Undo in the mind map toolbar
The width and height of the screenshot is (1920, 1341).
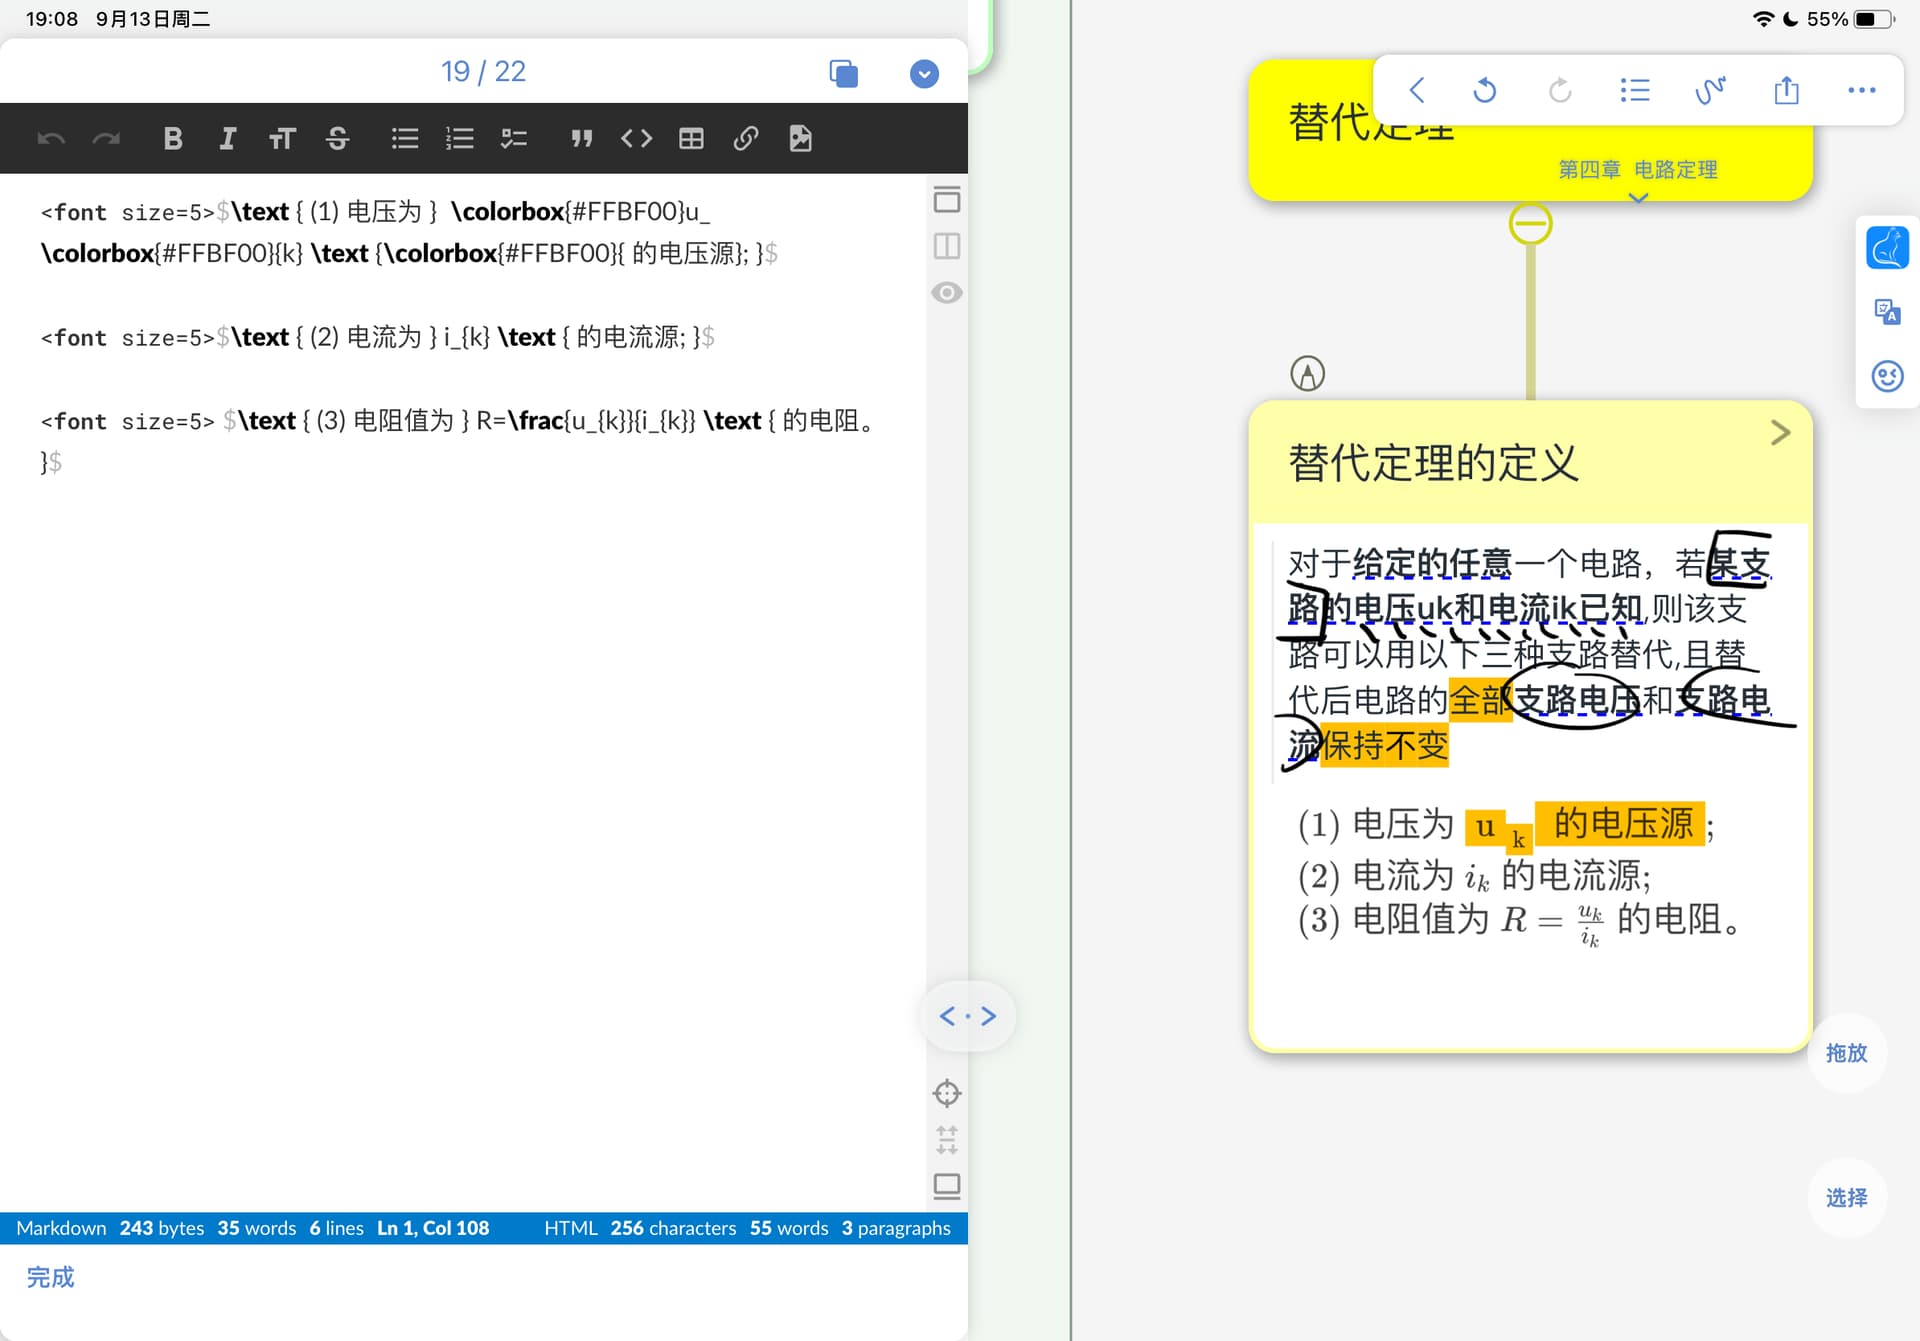coord(1485,90)
